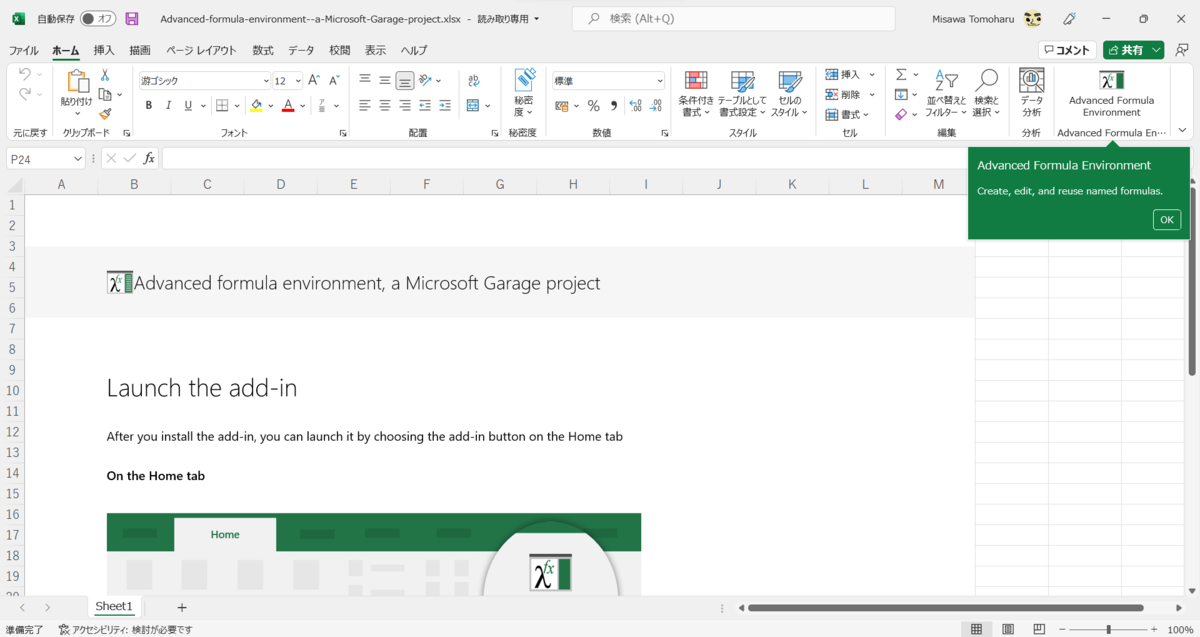Switch to the 挿入 tab

click(104, 50)
